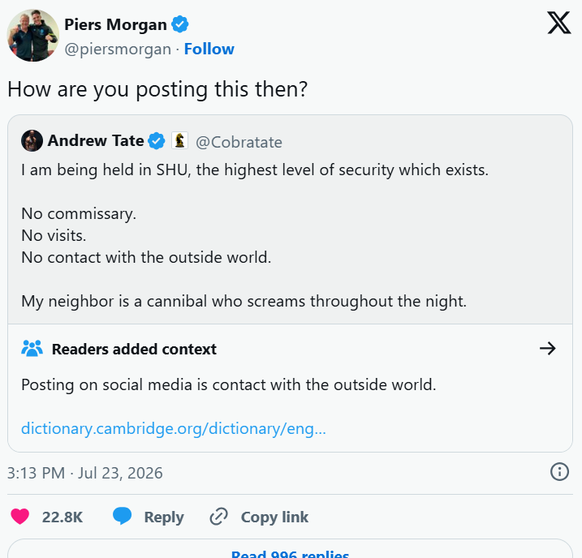Open the dictionary.cambridge.org link

pyautogui.click(x=173, y=428)
